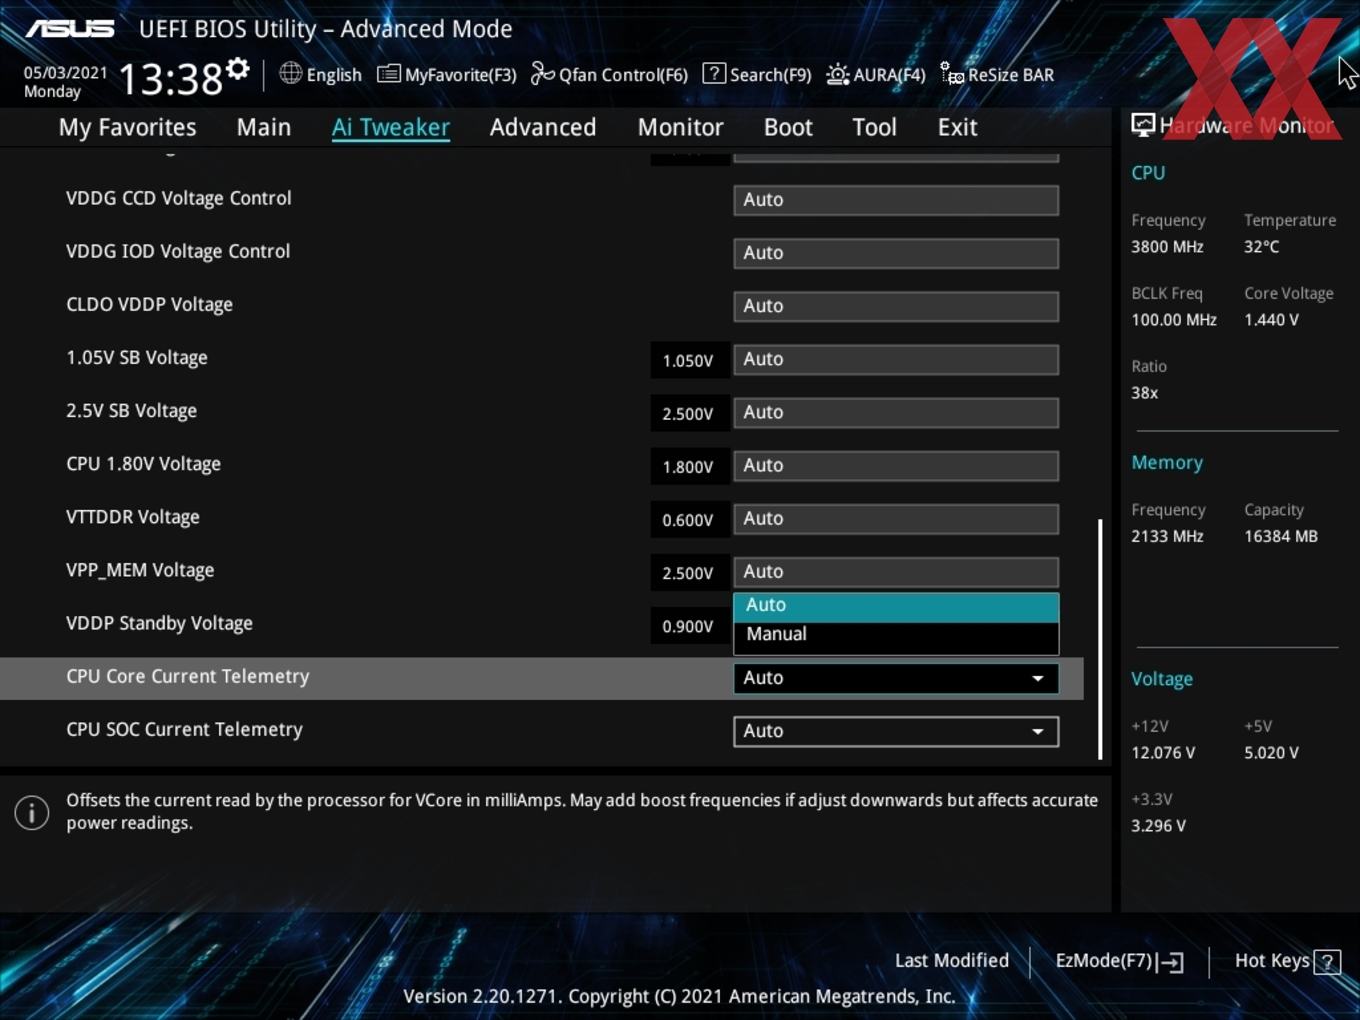Open the Tool tab
The image size is (1360, 1020).
coord(874,127)
